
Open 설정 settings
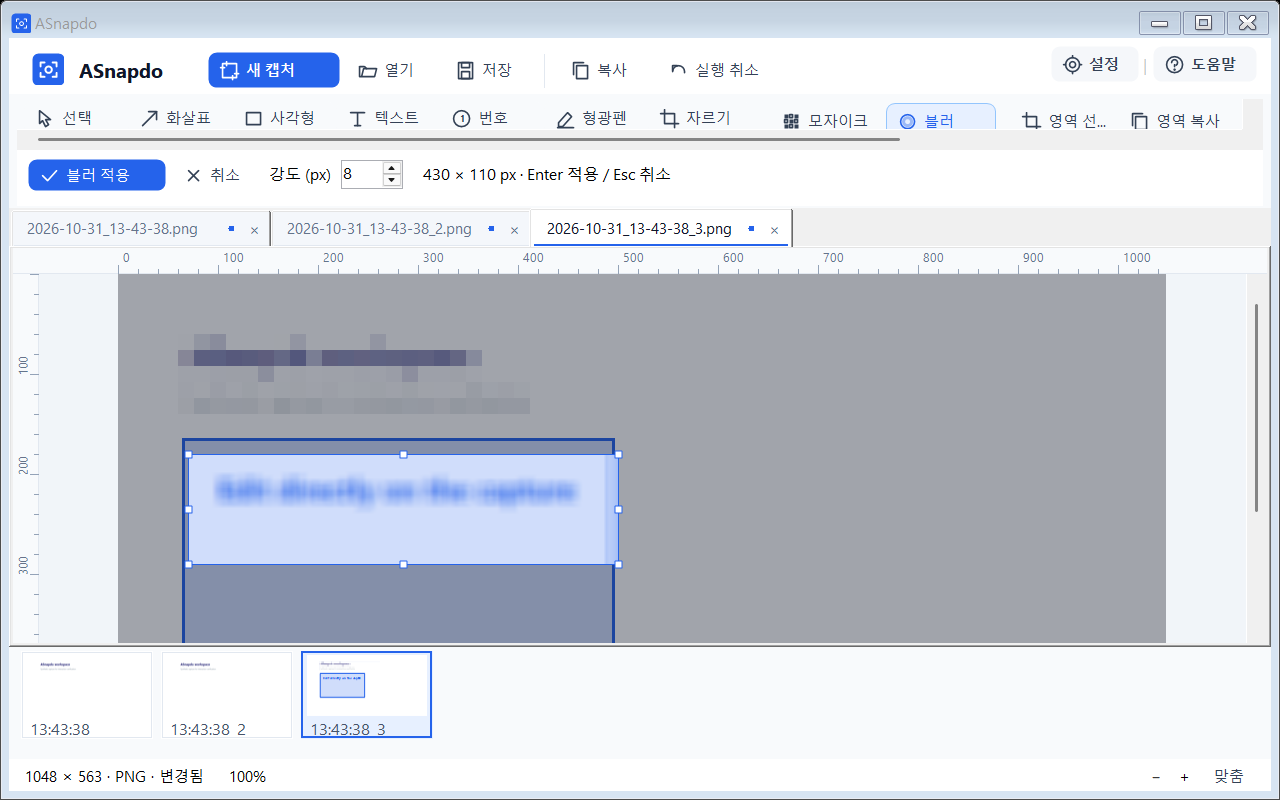coord(1094,65)
